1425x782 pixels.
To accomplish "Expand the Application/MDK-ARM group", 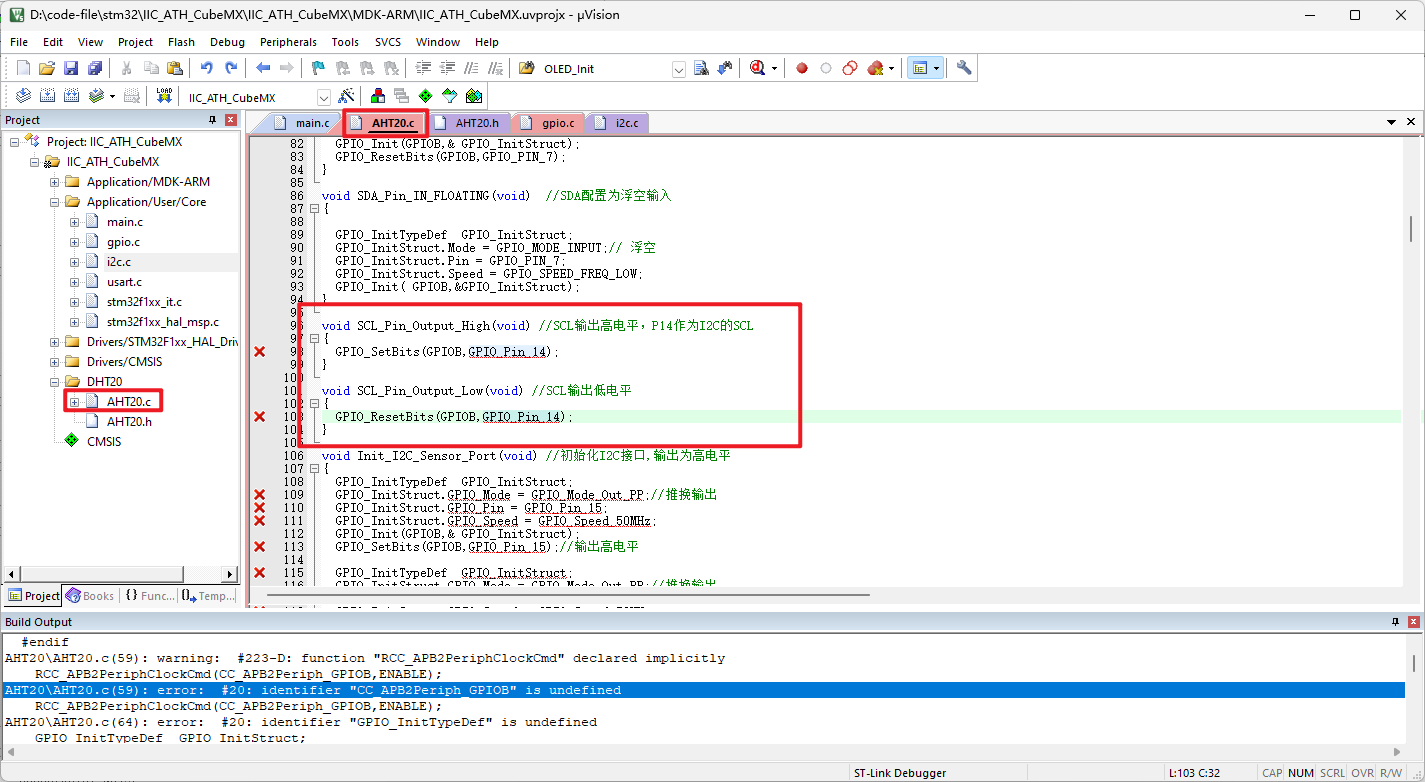I will 55,182.
